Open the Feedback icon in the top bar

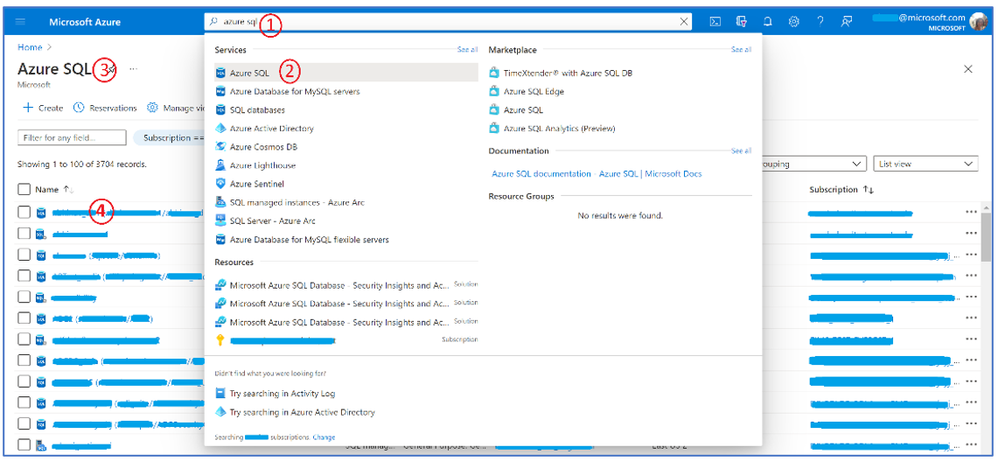[x=846, y=22]
